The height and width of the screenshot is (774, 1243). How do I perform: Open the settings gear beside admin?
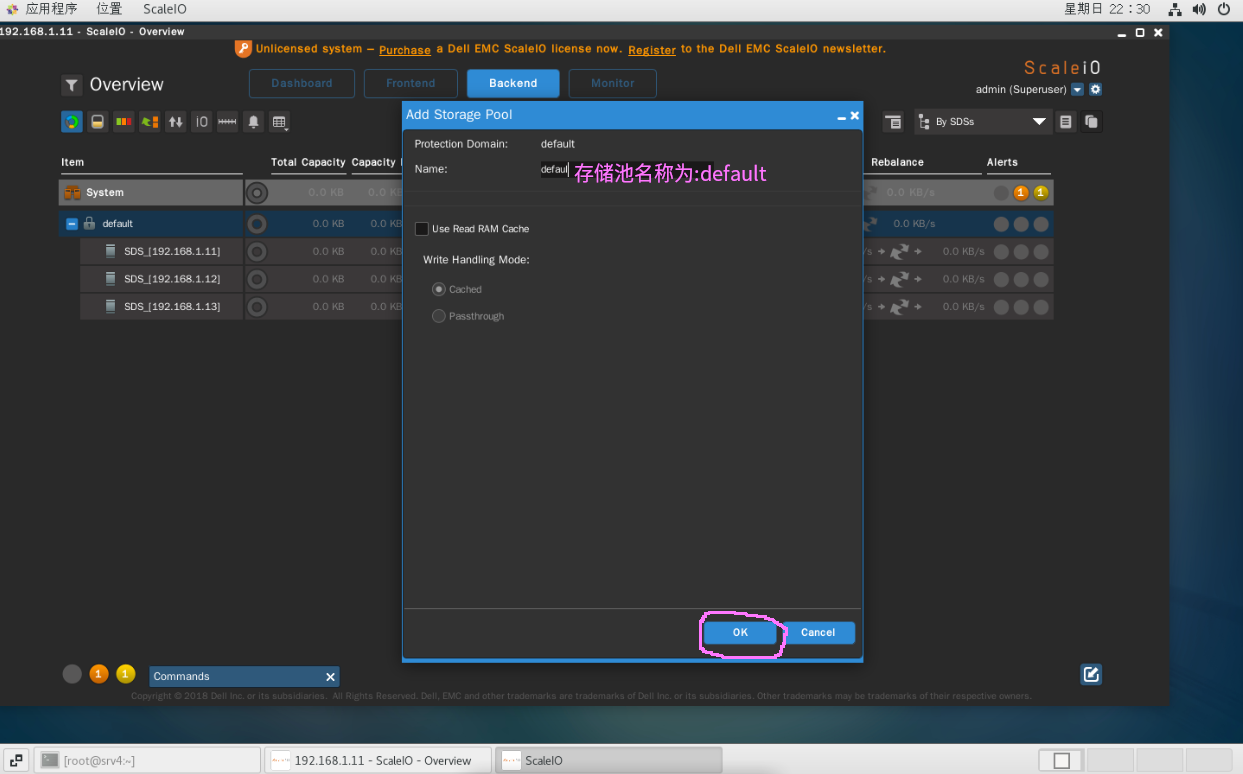click(x=1095, y=89)
